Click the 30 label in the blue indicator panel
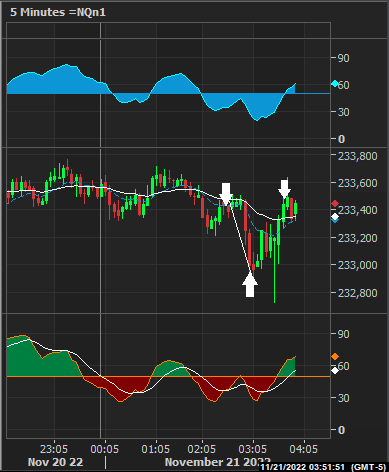This screenshot has width=389, height=472. click(x=344, y=112)
